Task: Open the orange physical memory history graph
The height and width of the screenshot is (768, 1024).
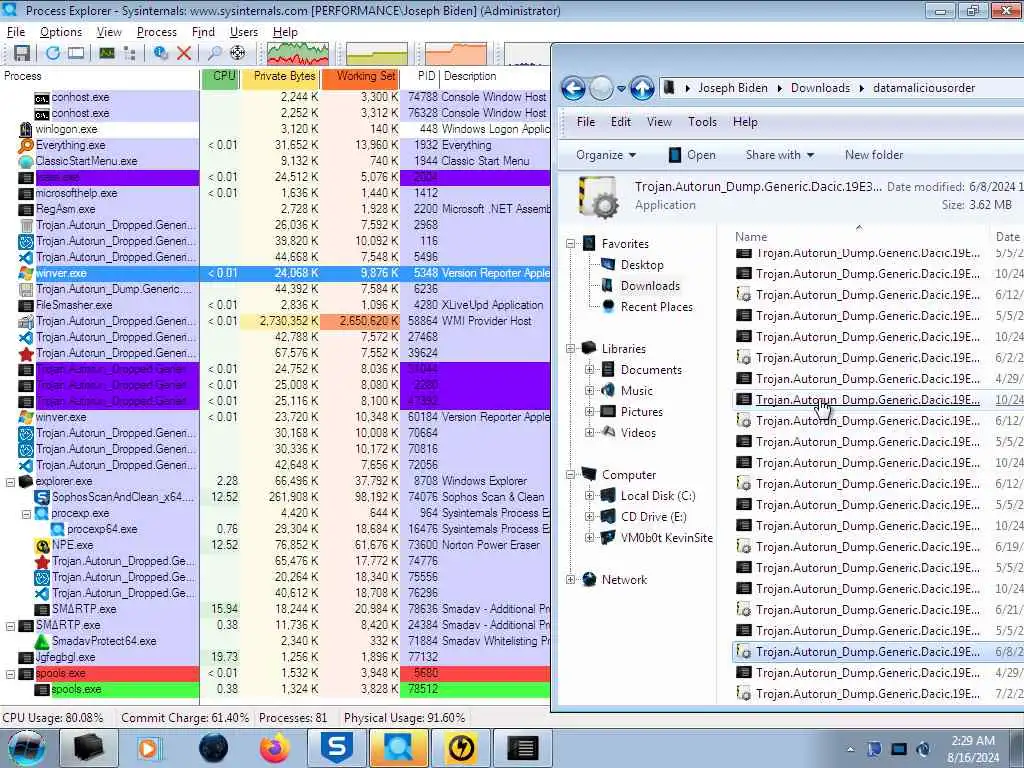Action: pos(456,54)
